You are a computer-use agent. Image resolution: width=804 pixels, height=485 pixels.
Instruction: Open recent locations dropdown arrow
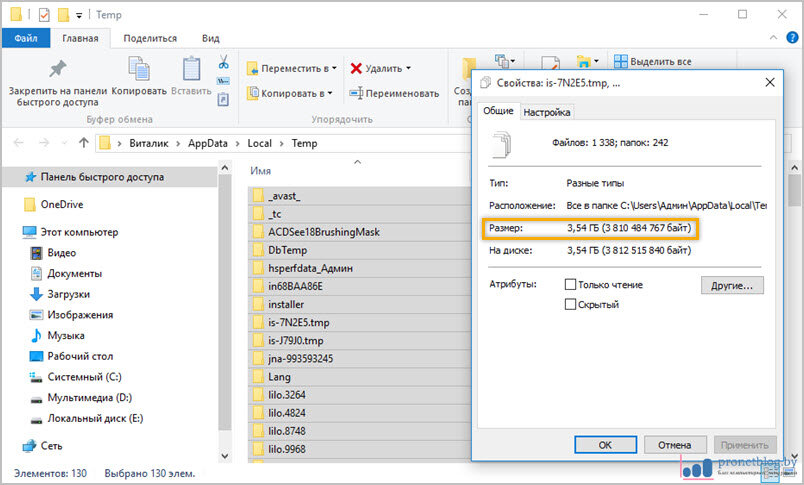pyautogui.click(x=64, y=144)
